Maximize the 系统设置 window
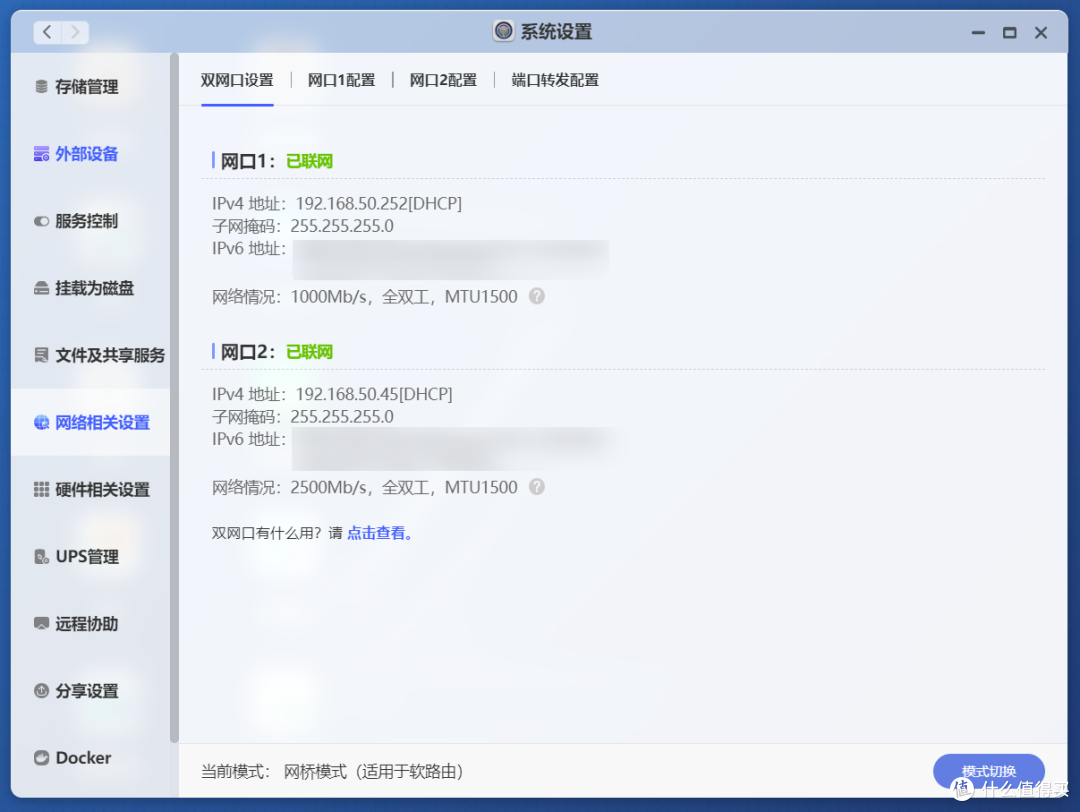The height and width of the screenshot is (812, 1080). tap(1010, 32)
